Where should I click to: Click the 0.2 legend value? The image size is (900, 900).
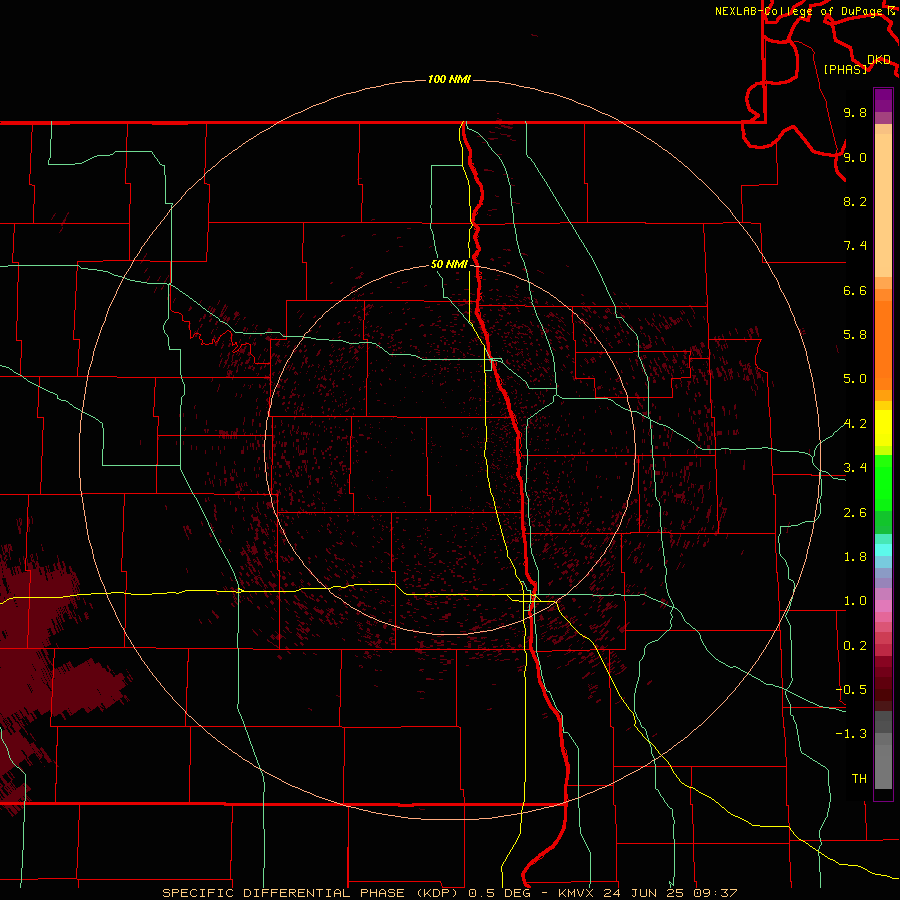coord(855,646)
